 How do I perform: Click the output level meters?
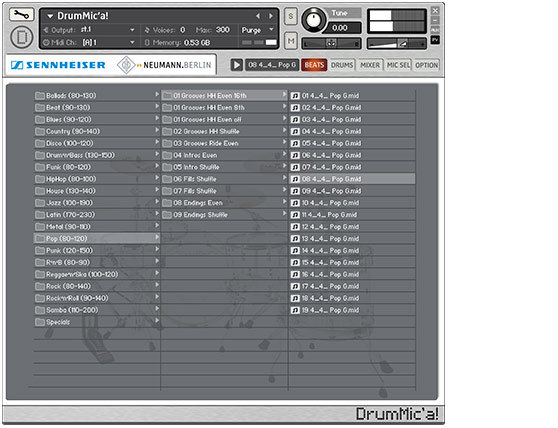397,21
